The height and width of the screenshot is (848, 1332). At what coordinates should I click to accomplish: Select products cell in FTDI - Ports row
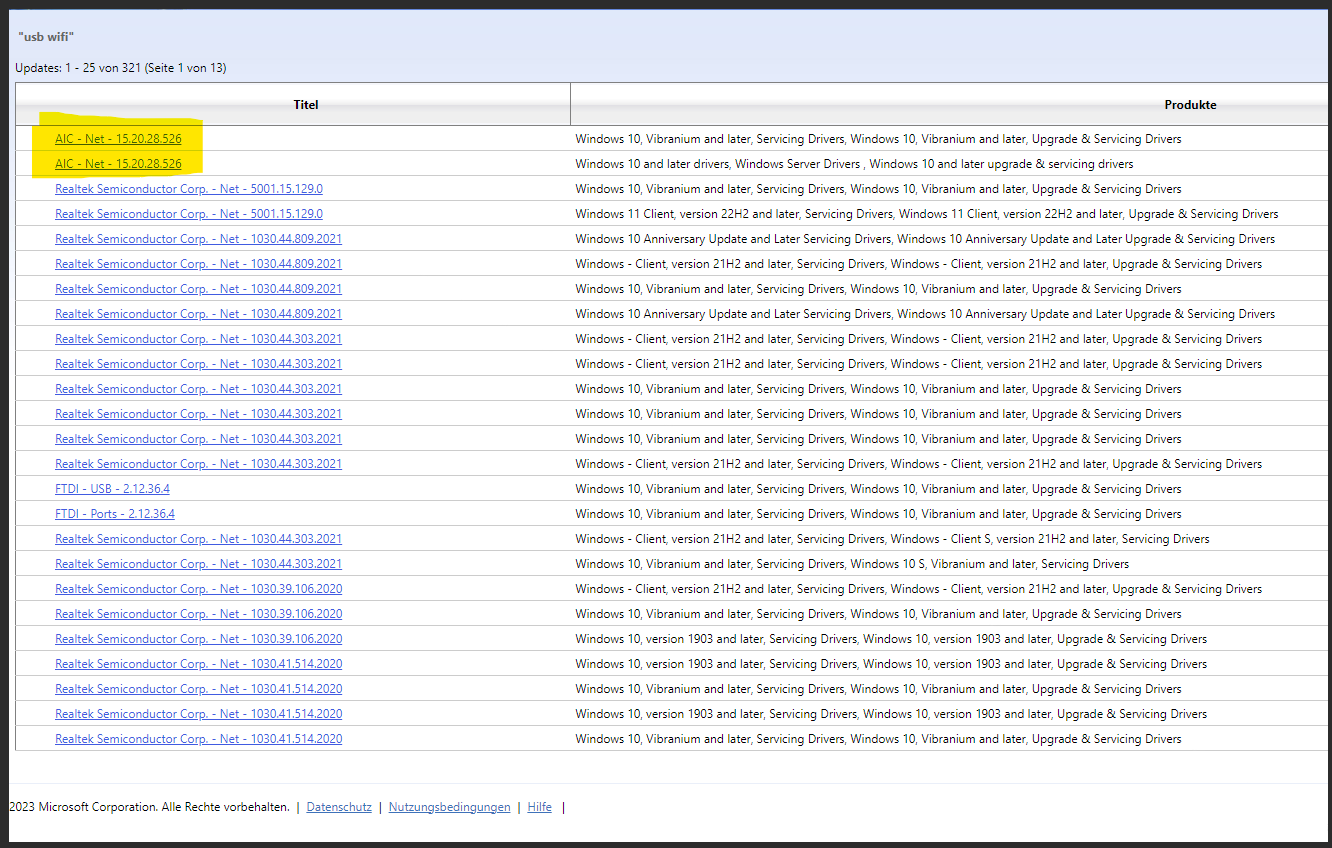coord(878,514)
